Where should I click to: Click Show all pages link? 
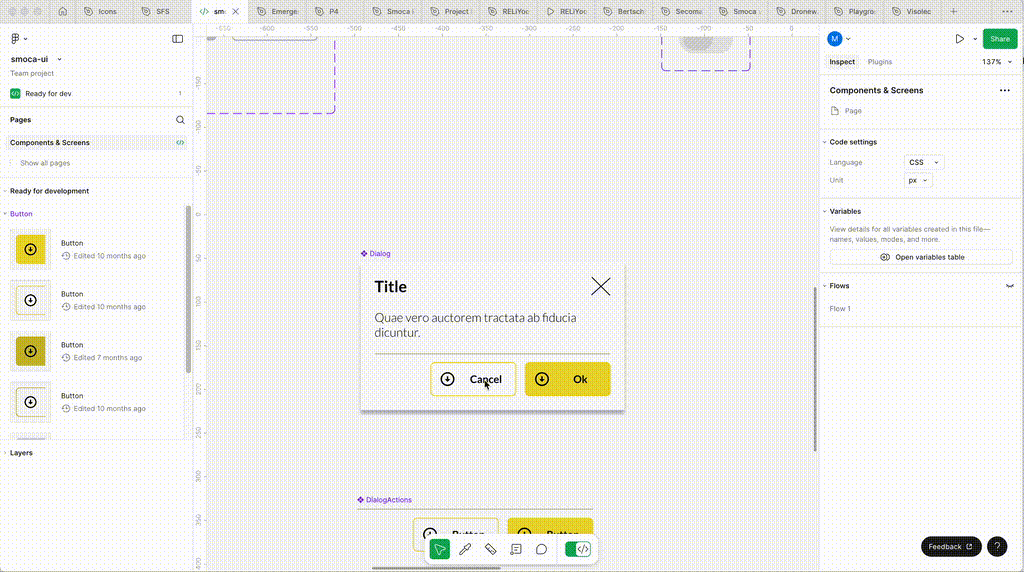pos(45,163)
